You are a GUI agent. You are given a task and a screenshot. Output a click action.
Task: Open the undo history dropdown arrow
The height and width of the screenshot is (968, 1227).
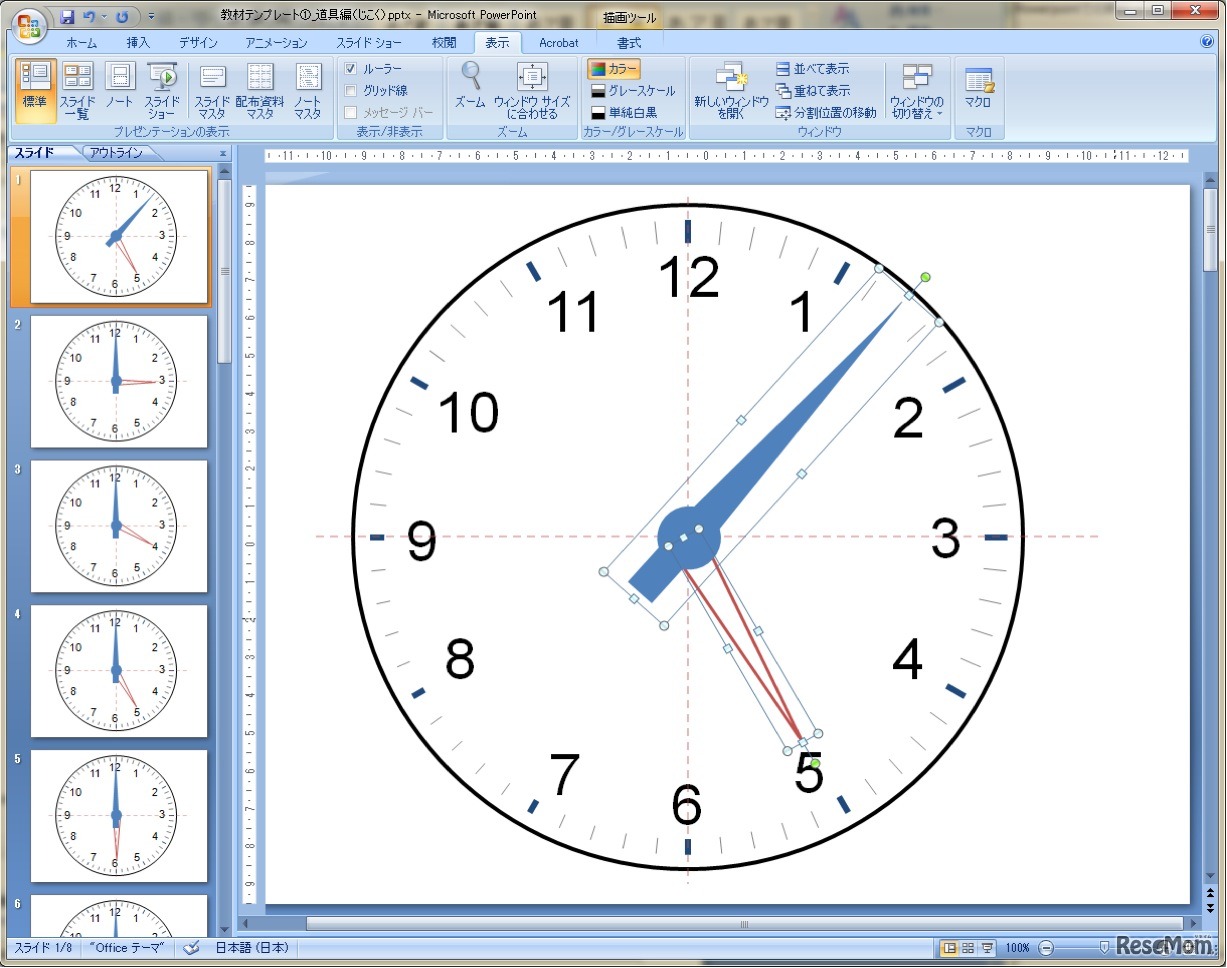[x=104, y=17]
